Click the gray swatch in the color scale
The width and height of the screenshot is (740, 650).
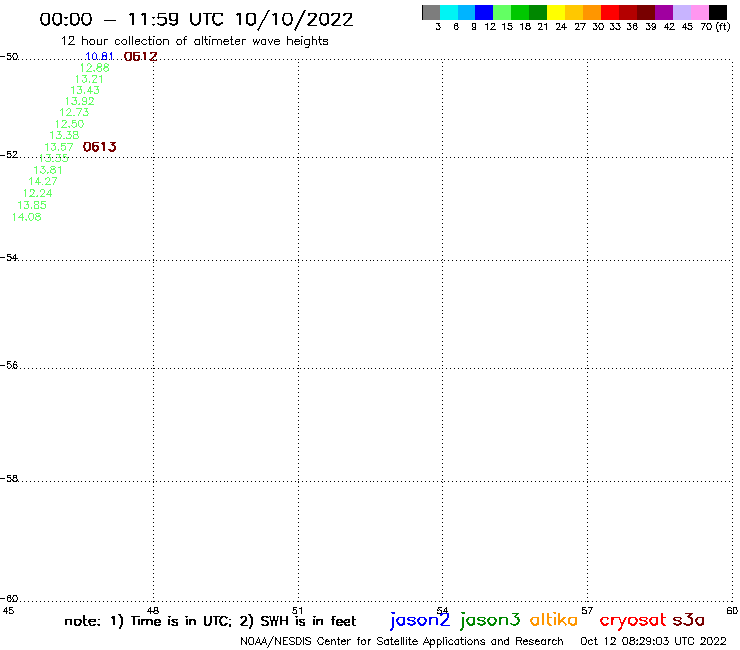pyautogui.click(x=431, y=12)
